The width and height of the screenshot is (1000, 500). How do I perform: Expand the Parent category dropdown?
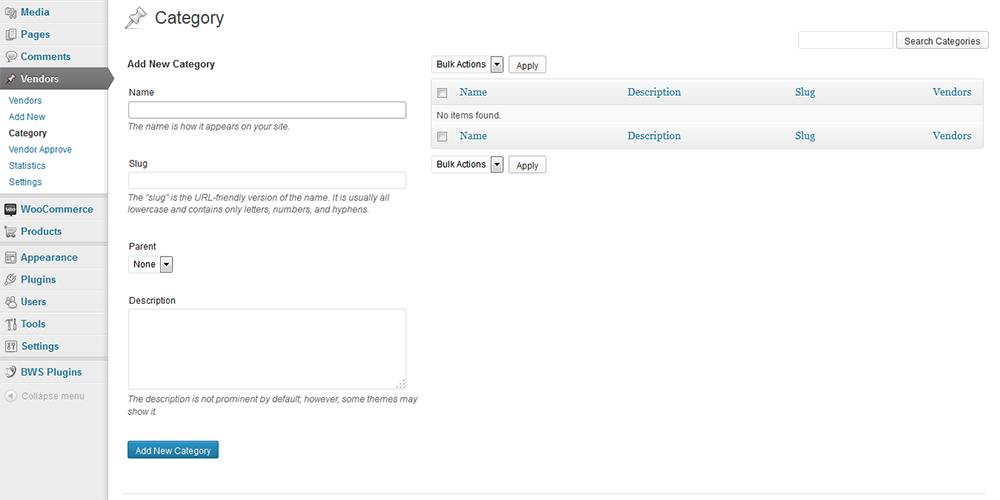tap(152, 265)
